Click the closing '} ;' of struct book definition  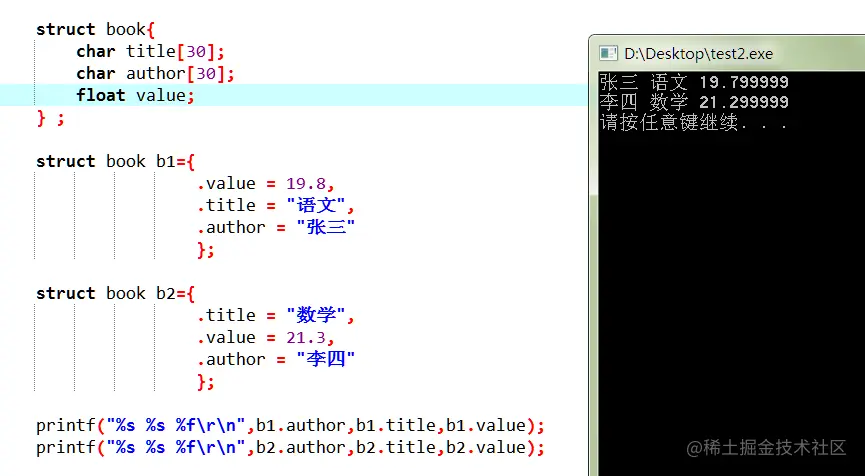[x=50, y=117]
